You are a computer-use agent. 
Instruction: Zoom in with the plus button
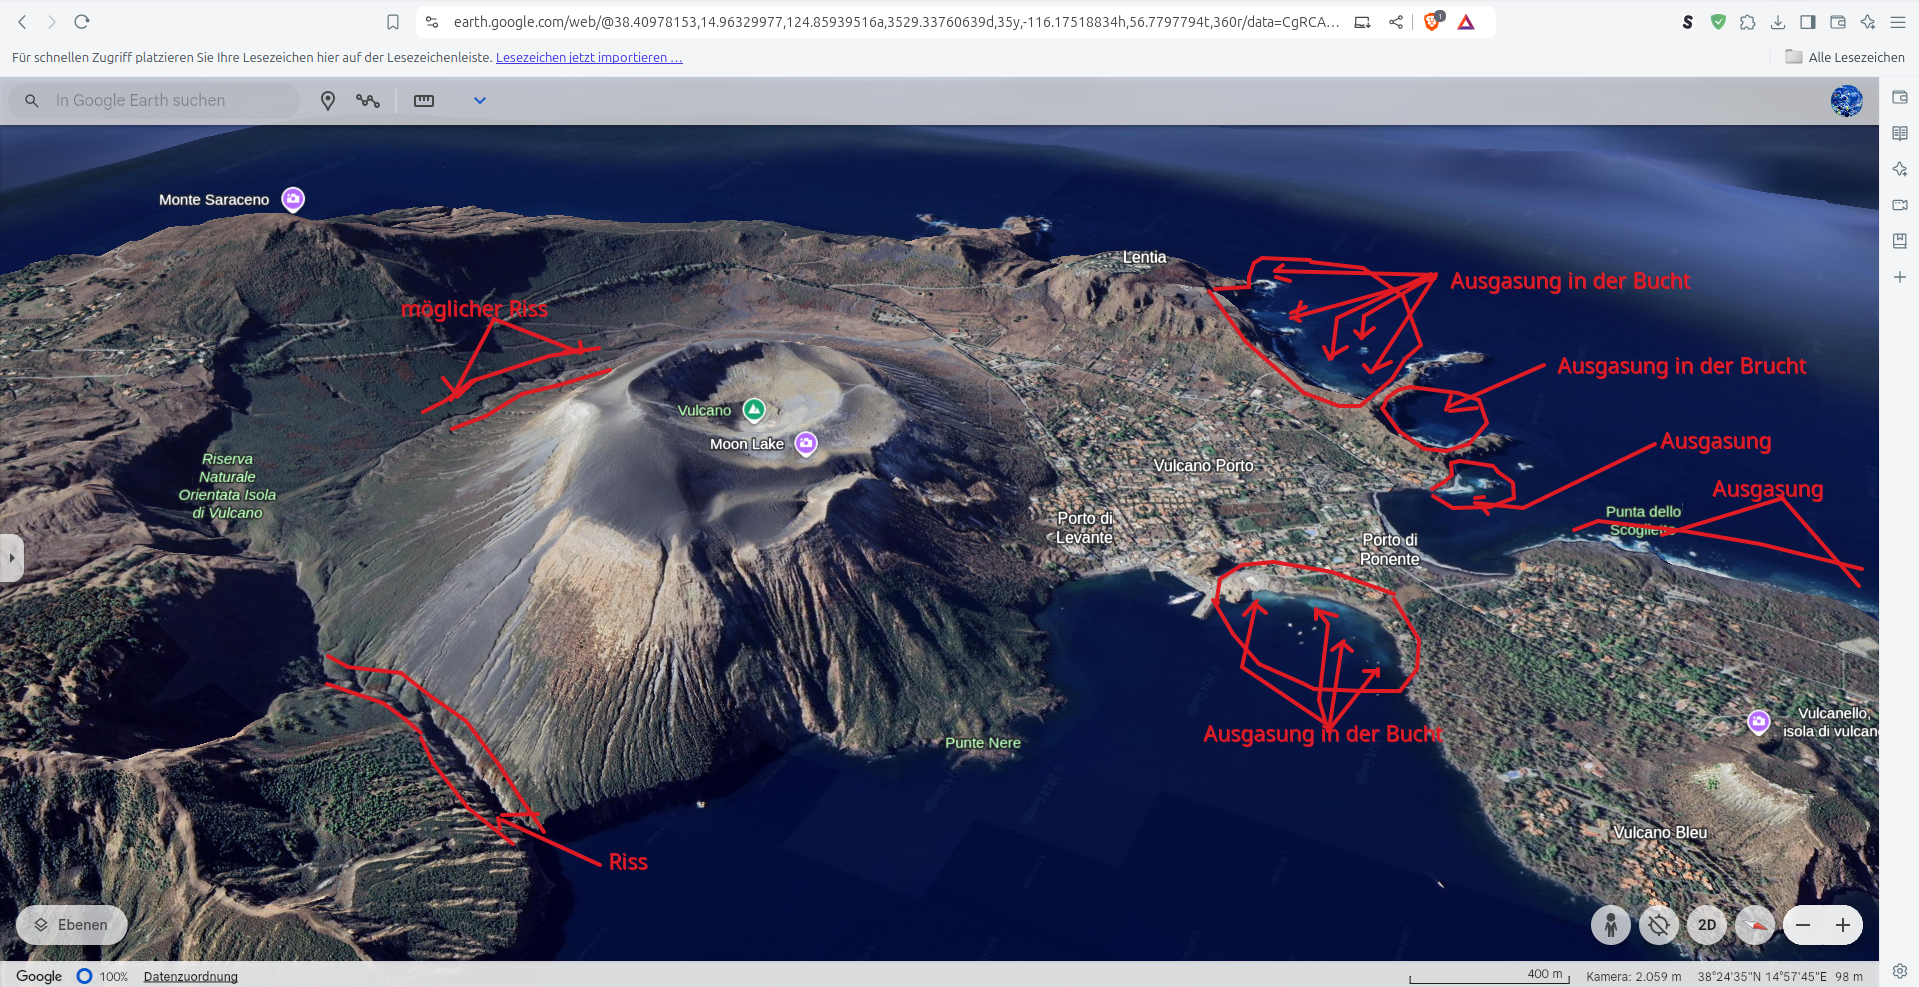[1843, 925]
